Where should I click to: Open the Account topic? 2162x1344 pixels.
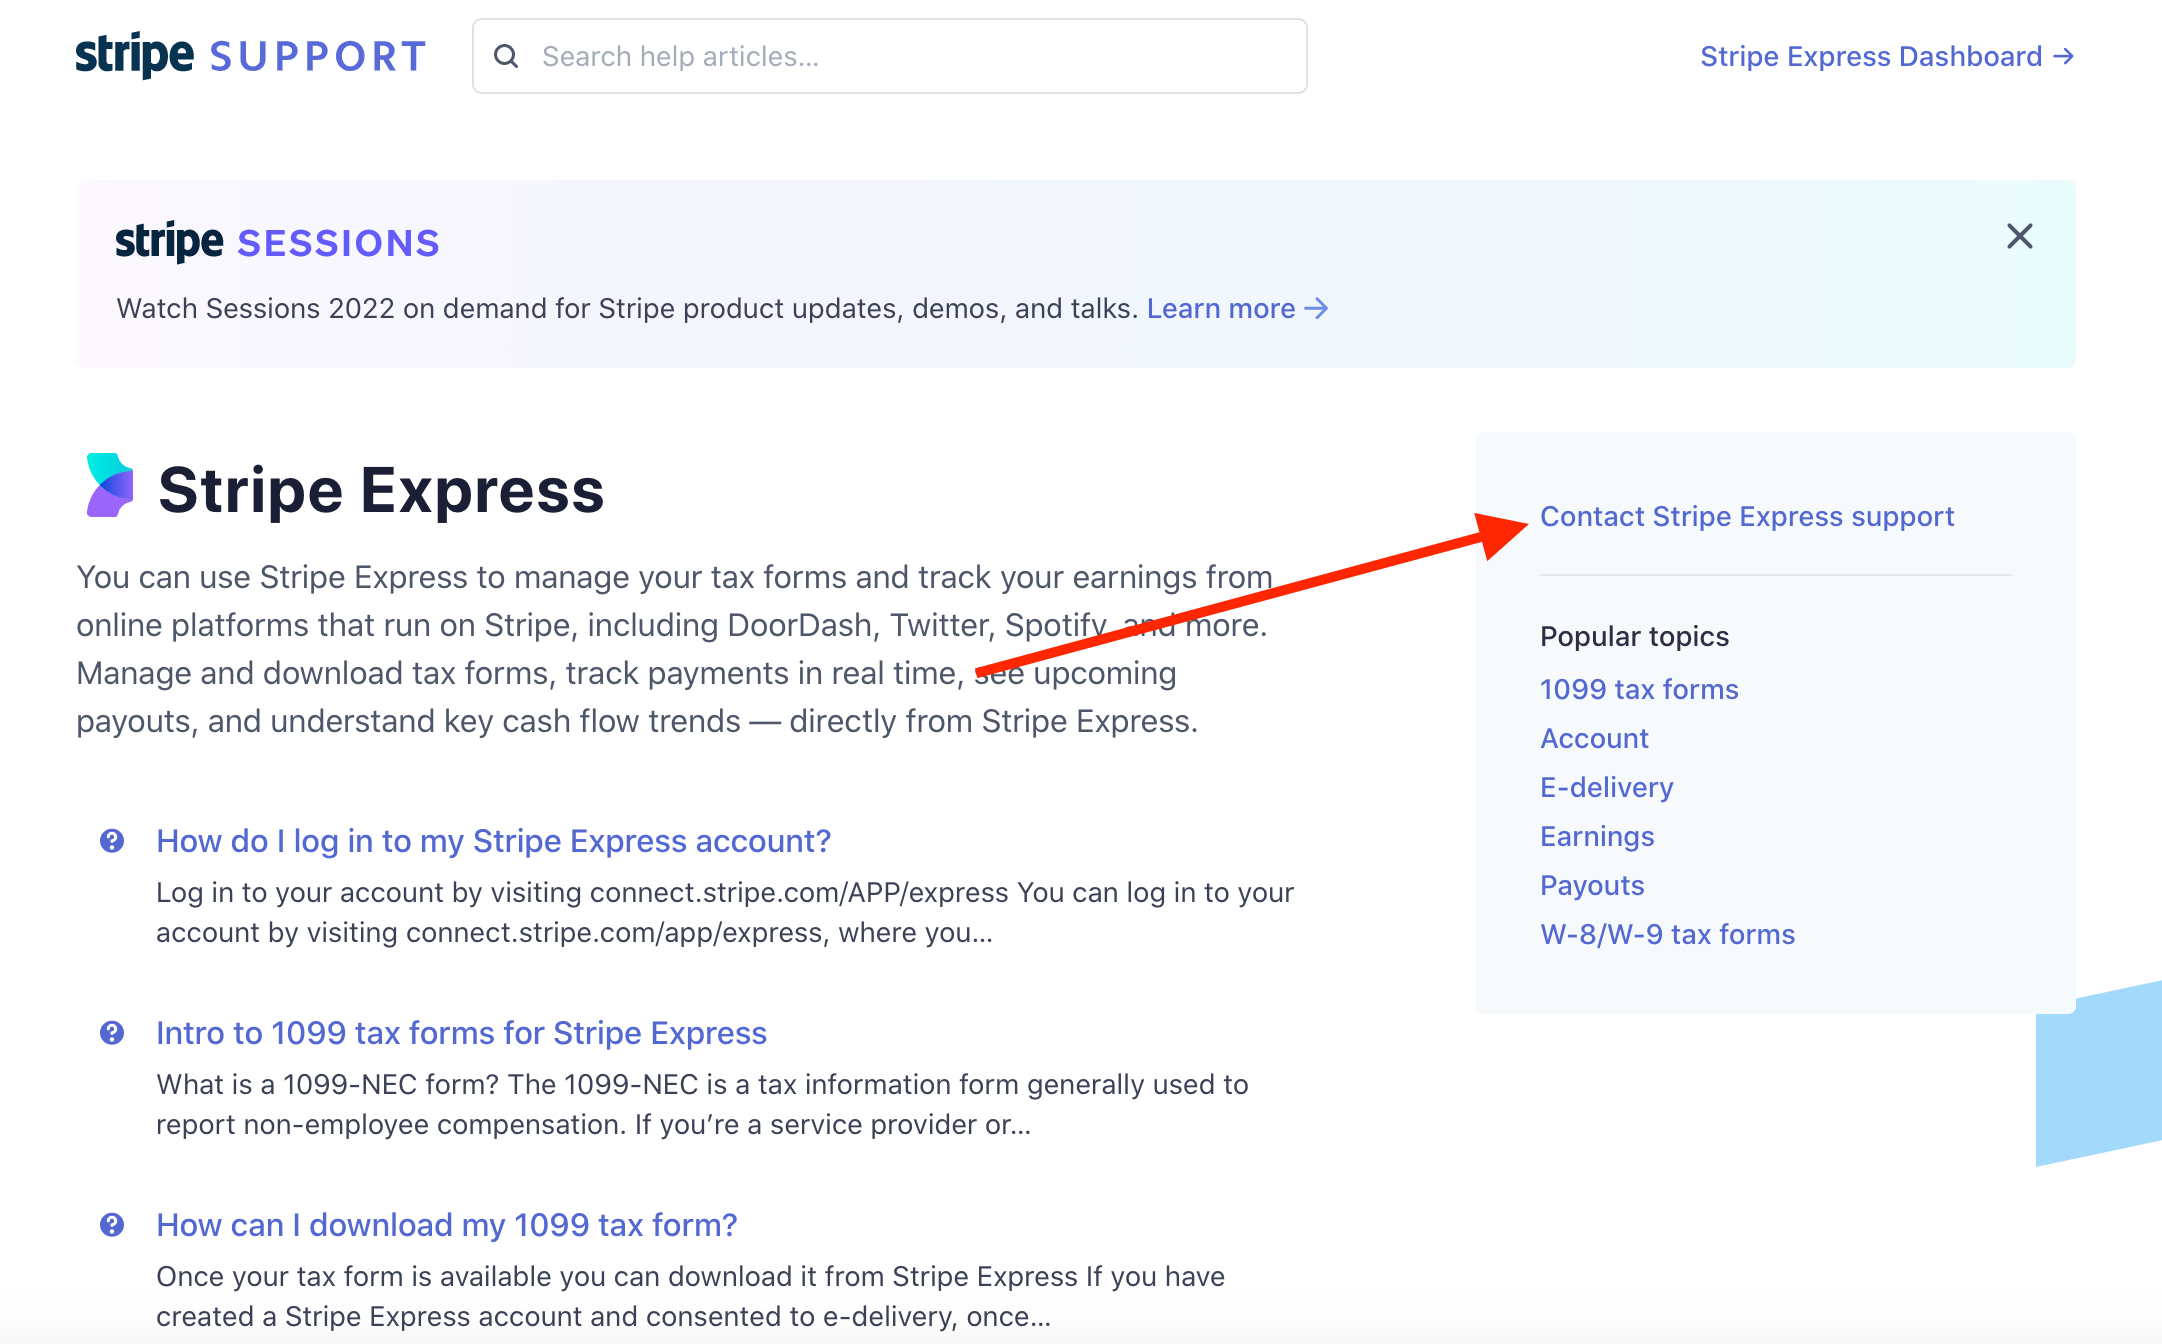(1594, 738)
